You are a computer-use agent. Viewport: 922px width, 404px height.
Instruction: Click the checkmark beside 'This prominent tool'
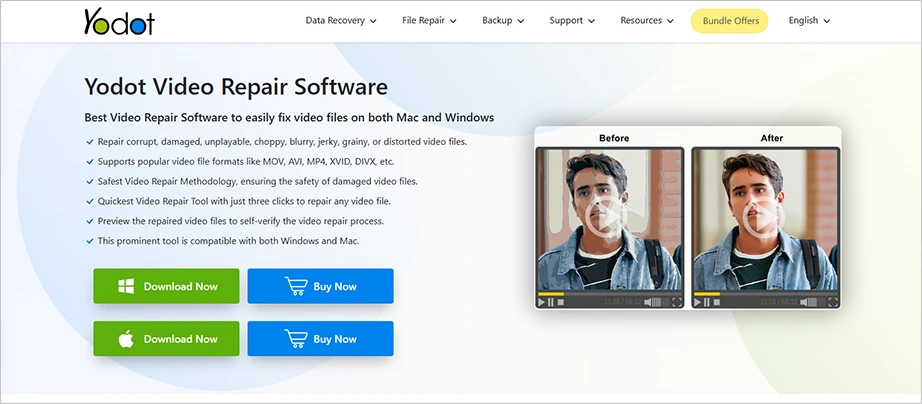[x=89, y=241]
